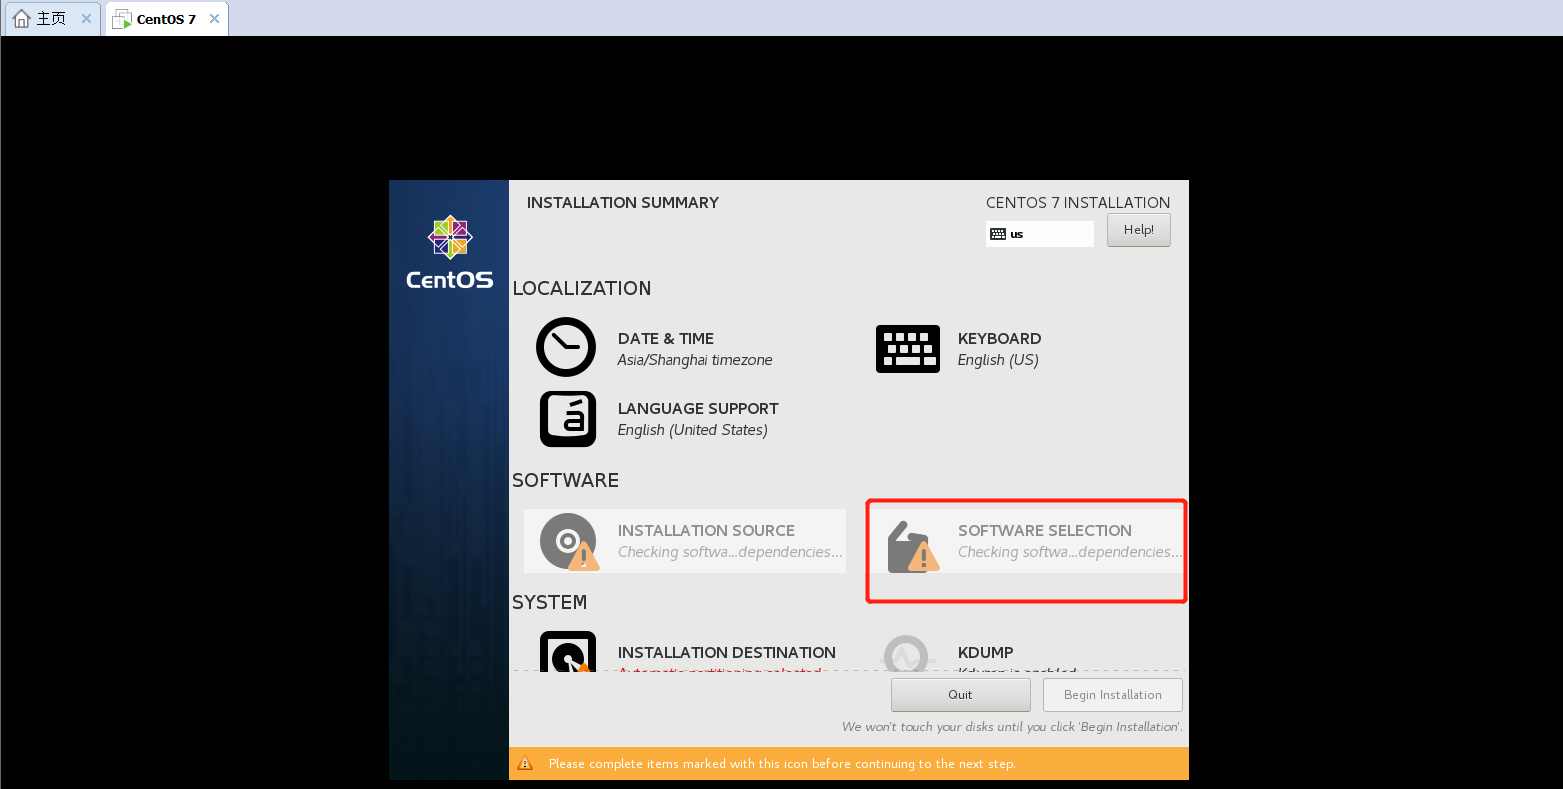
Task: Select the SOFTWARE SELECTION label
Action: pos(1045,530)
